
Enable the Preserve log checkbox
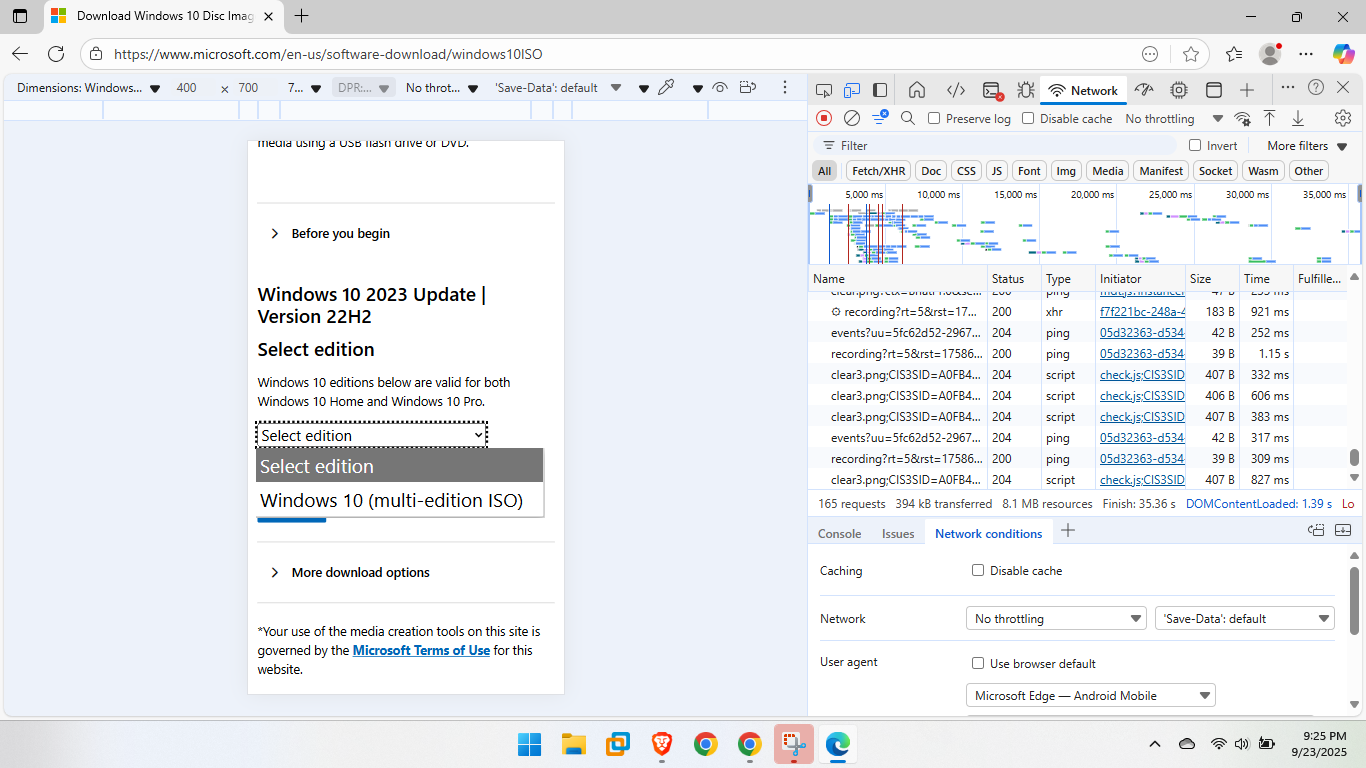934,118
